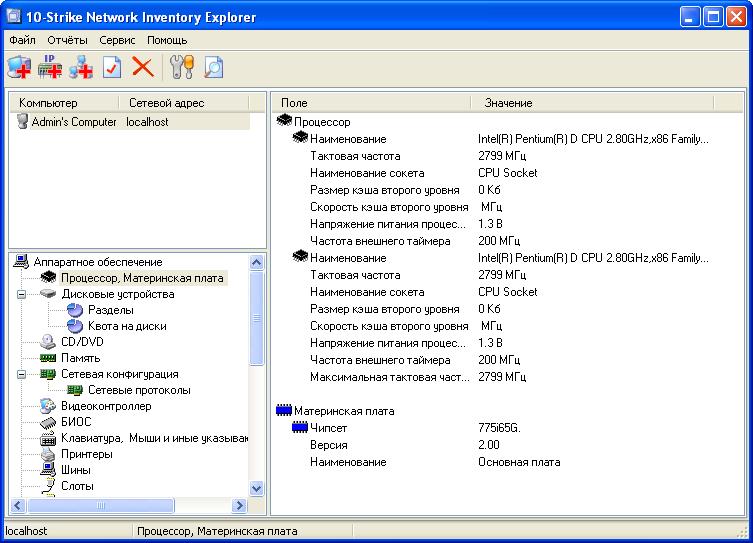Collapse the Дисковые устройства tree node
Screen dimensions: 753x543
pos(22,294)
